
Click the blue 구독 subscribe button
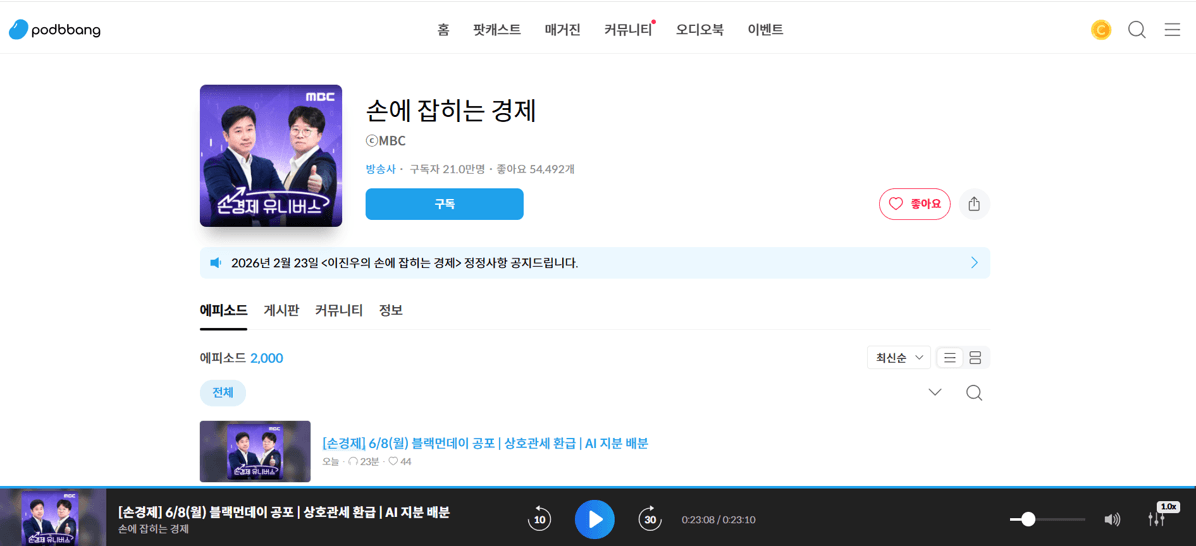pyautogui.click(x=445, y=204)
